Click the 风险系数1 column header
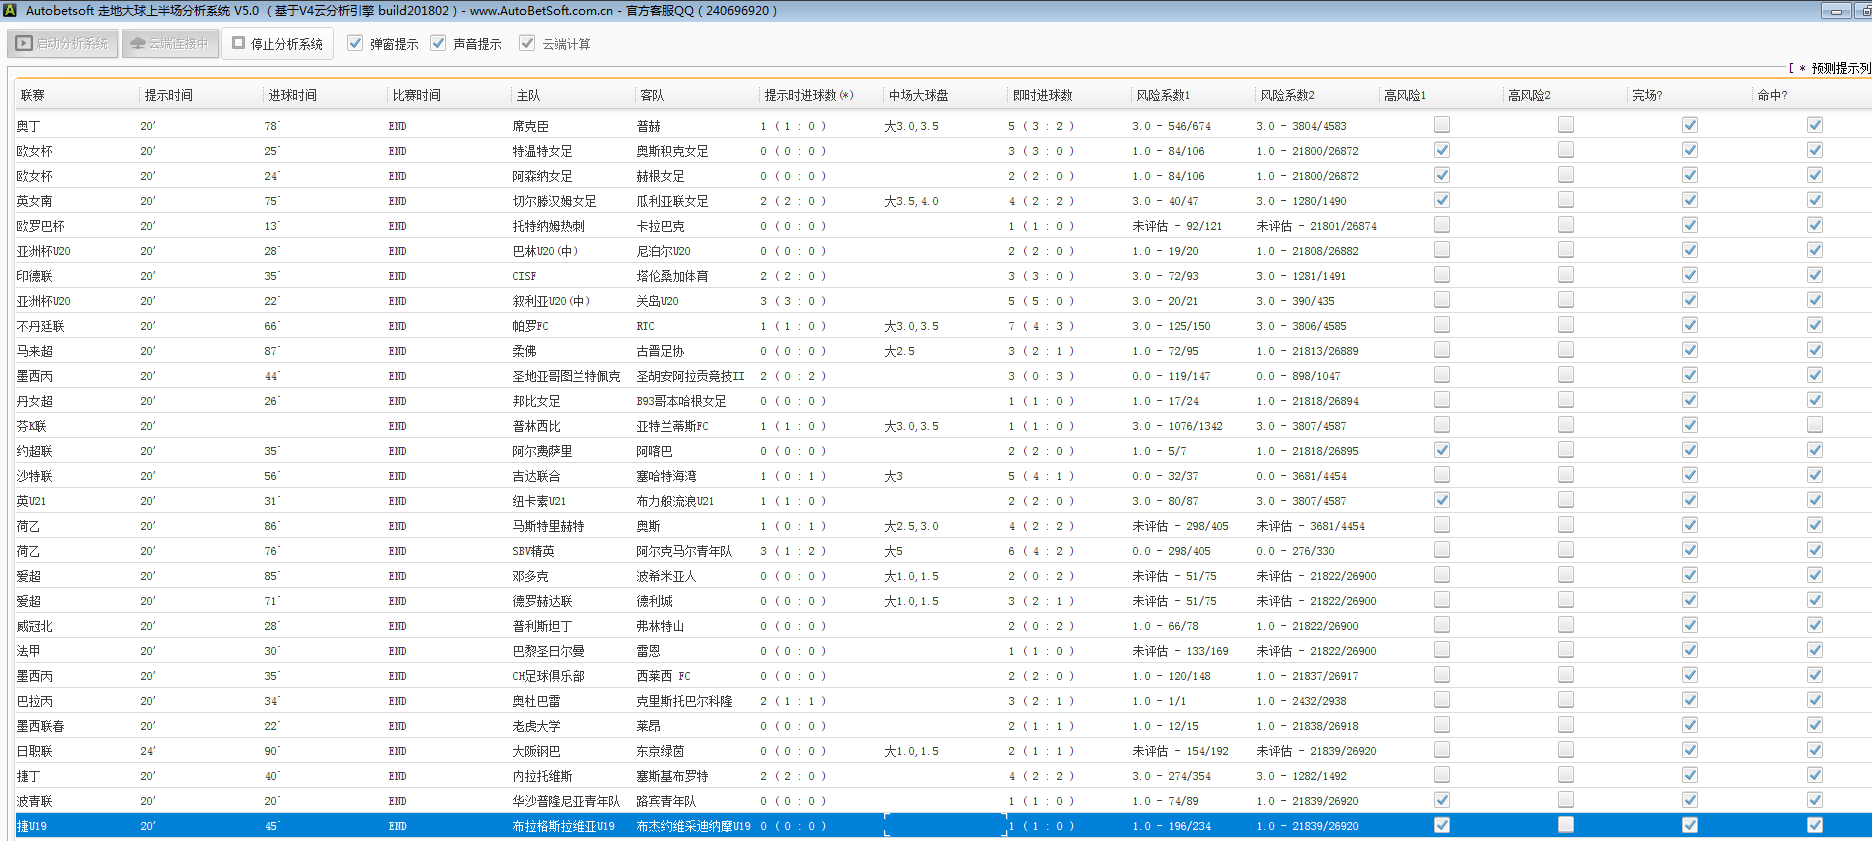 1163,95
